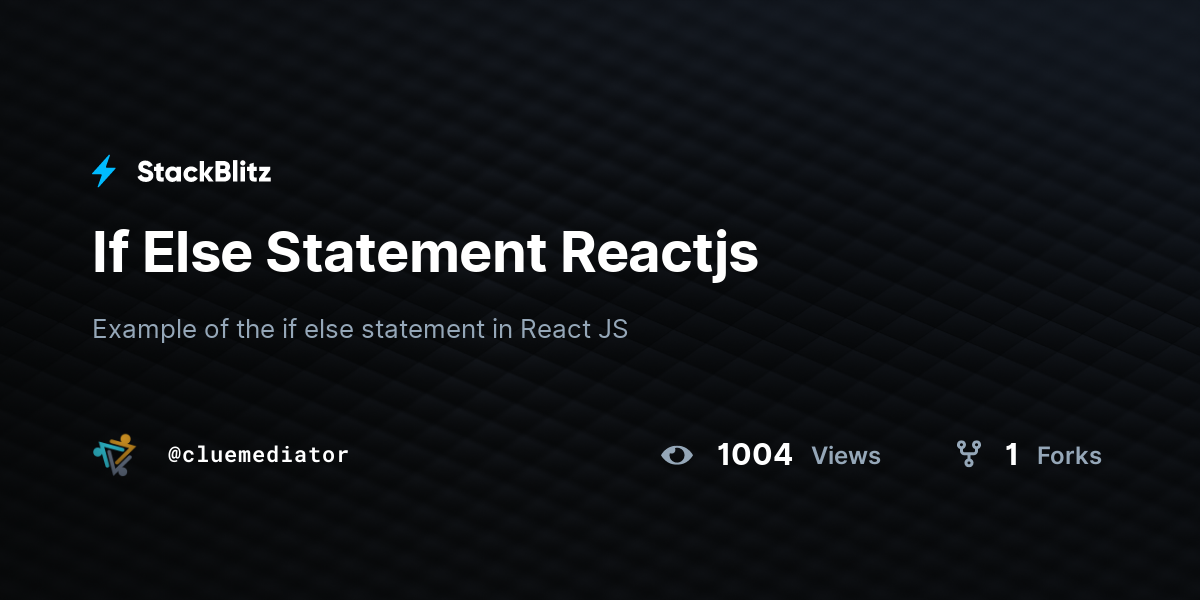Click the word Else in the heading
The height and width of the screenshot is (600, 1200).
point(197,254)
